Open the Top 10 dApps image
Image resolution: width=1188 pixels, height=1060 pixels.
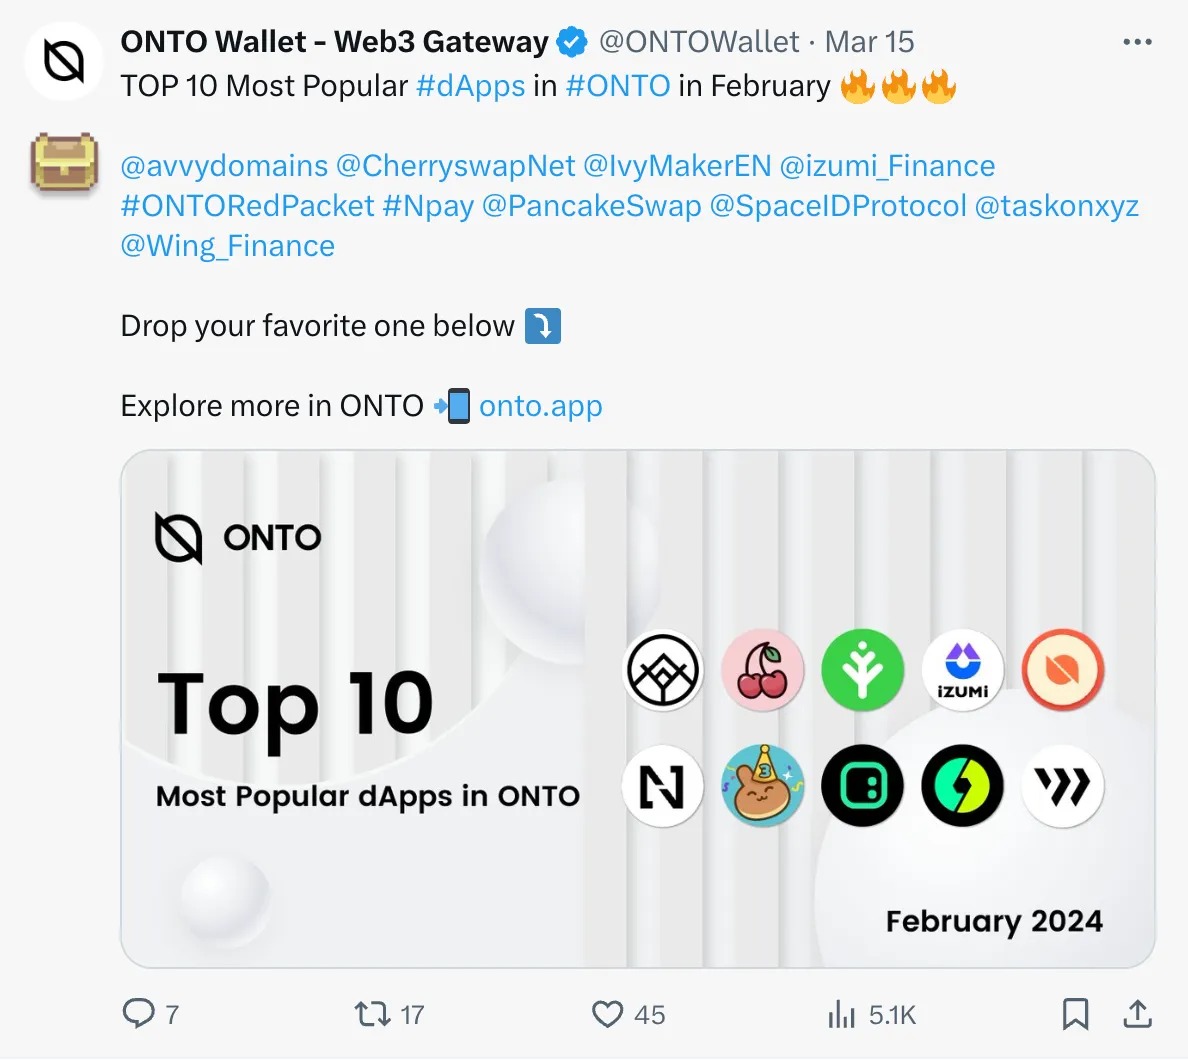point(637,708)
